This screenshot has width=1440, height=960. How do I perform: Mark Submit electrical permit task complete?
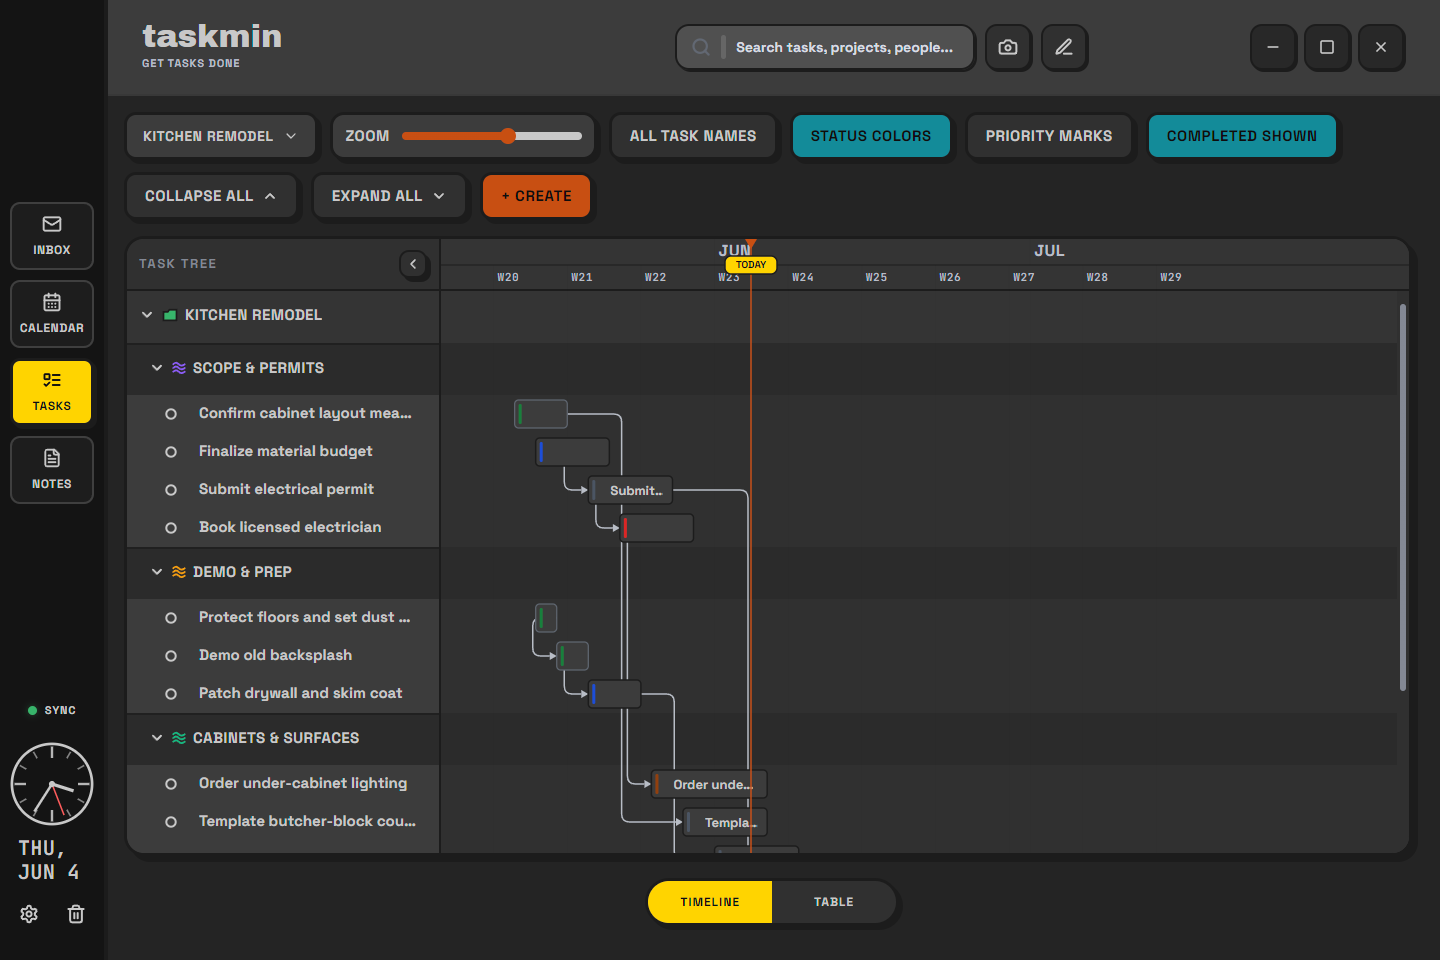coord(171,490)
